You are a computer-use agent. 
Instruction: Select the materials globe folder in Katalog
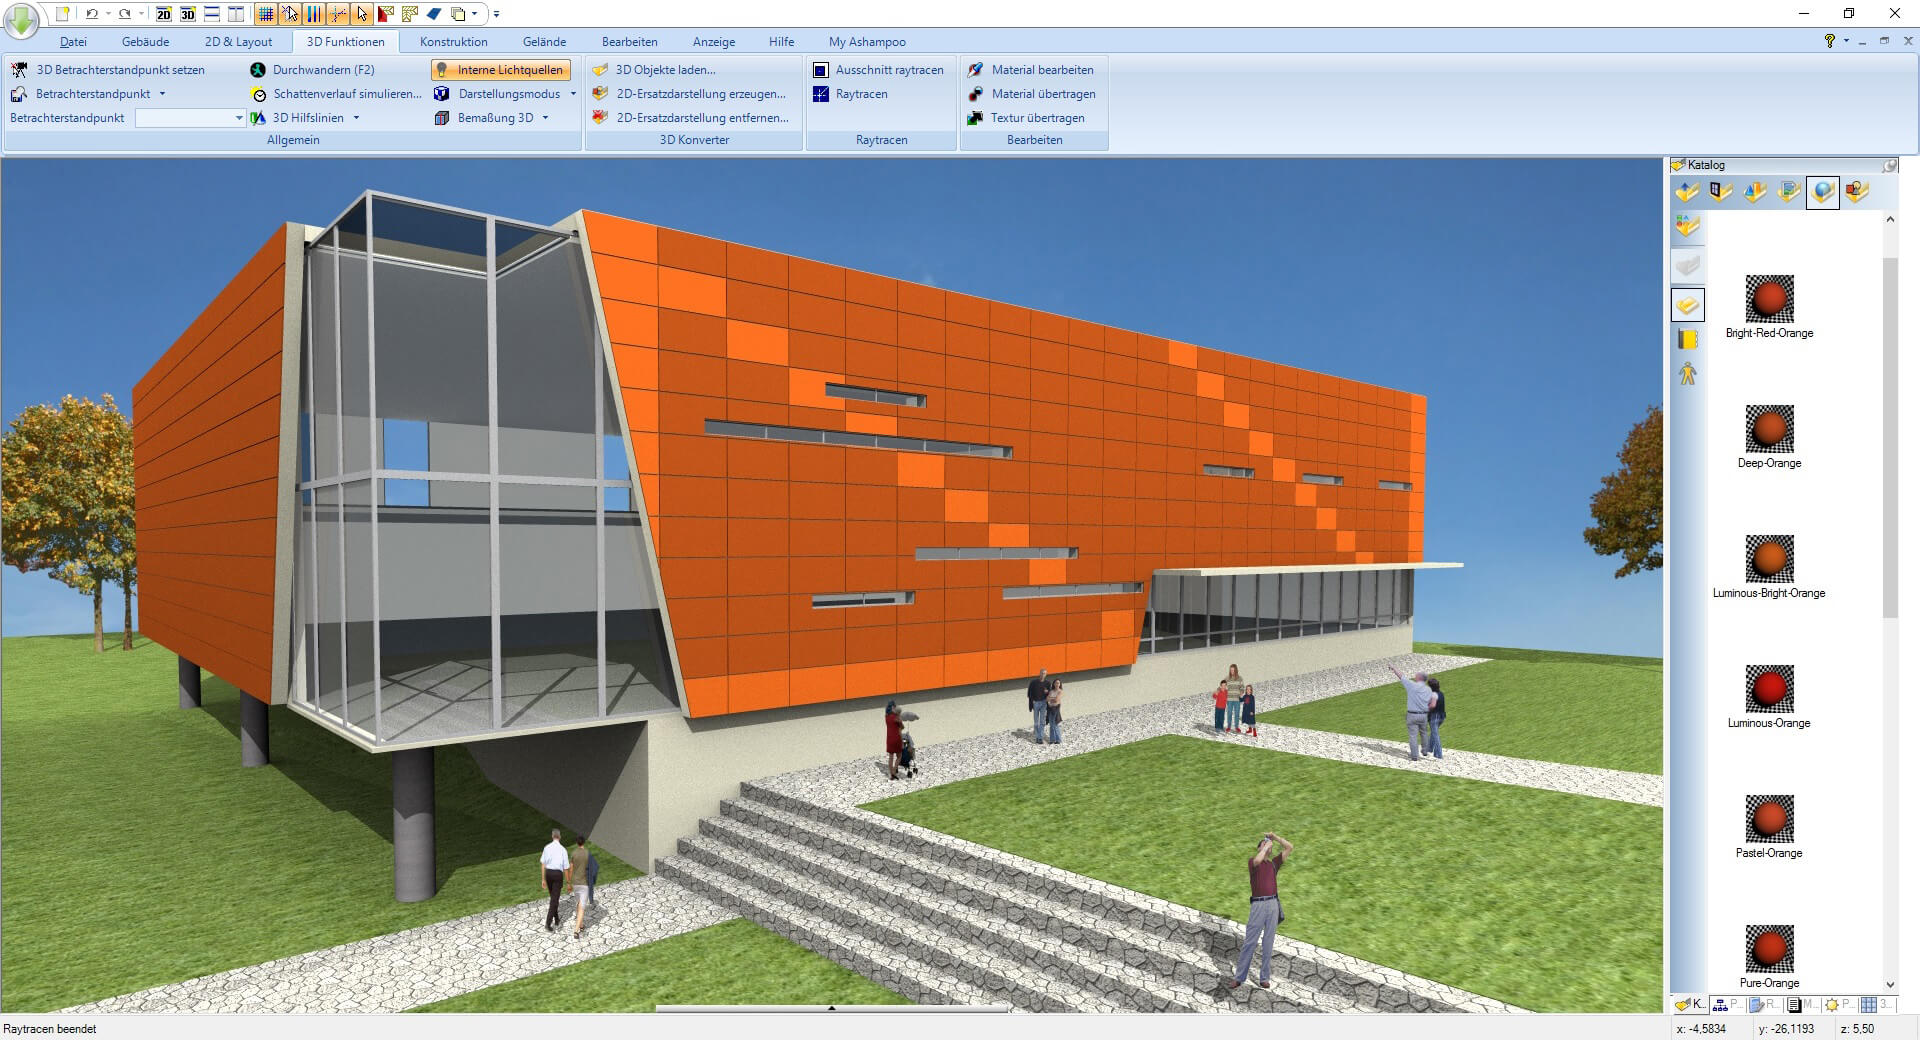click(1822, 192)
